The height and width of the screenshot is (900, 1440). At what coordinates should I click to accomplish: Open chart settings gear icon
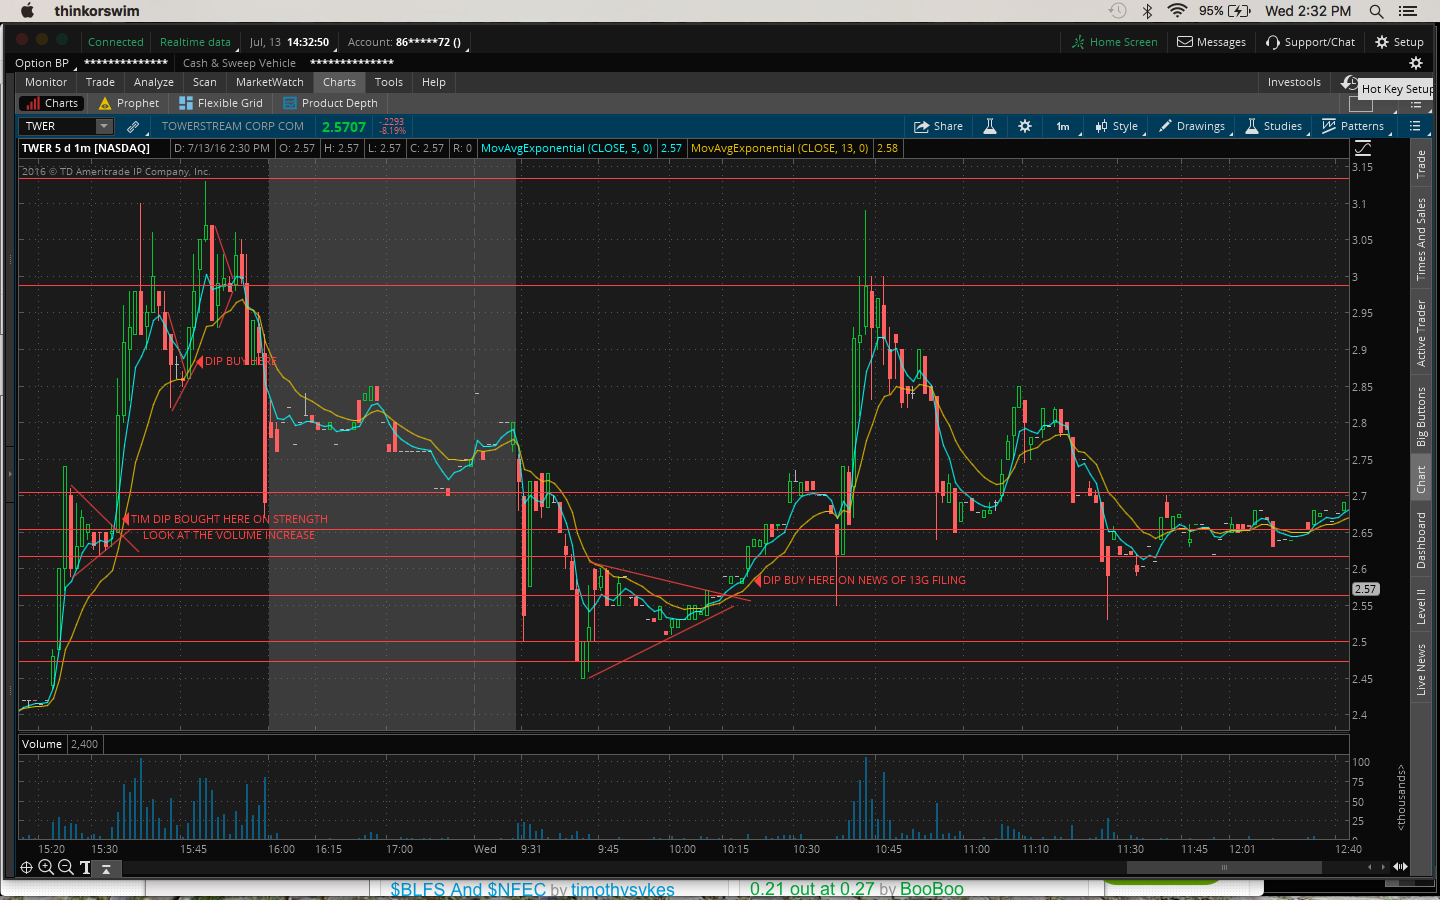coord(1025,126)
